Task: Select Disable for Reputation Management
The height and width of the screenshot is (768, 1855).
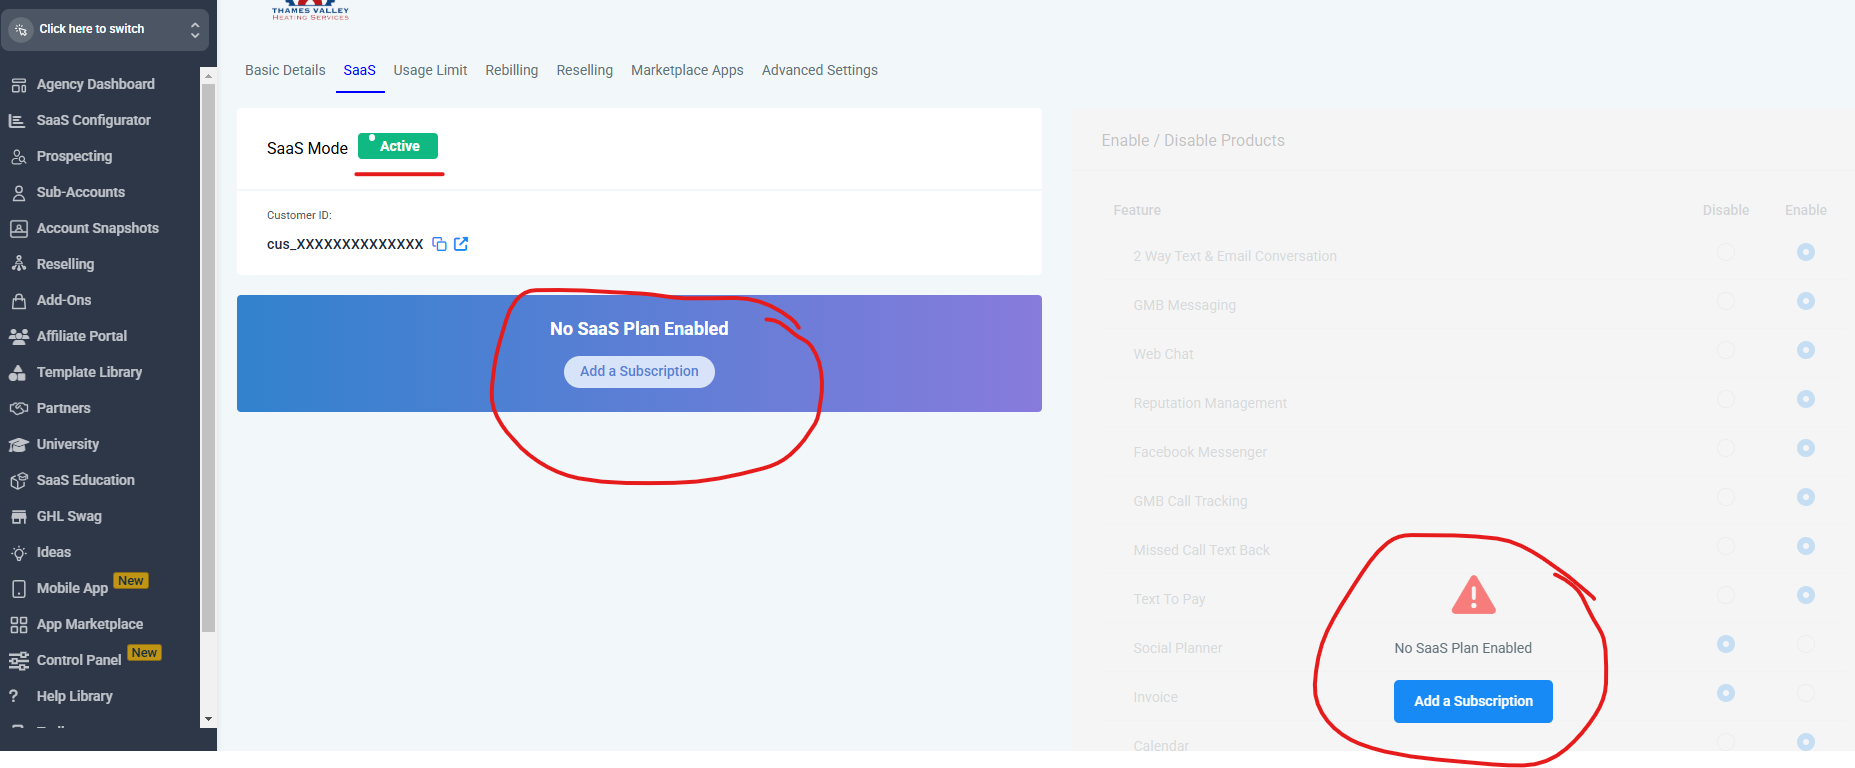Action: [1725, 399]
